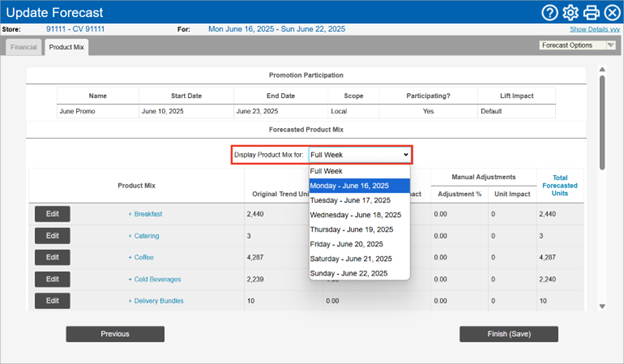Click Cold Beverages original trend value 2,239
The image size is (624, 364).
tap(255, 279)
